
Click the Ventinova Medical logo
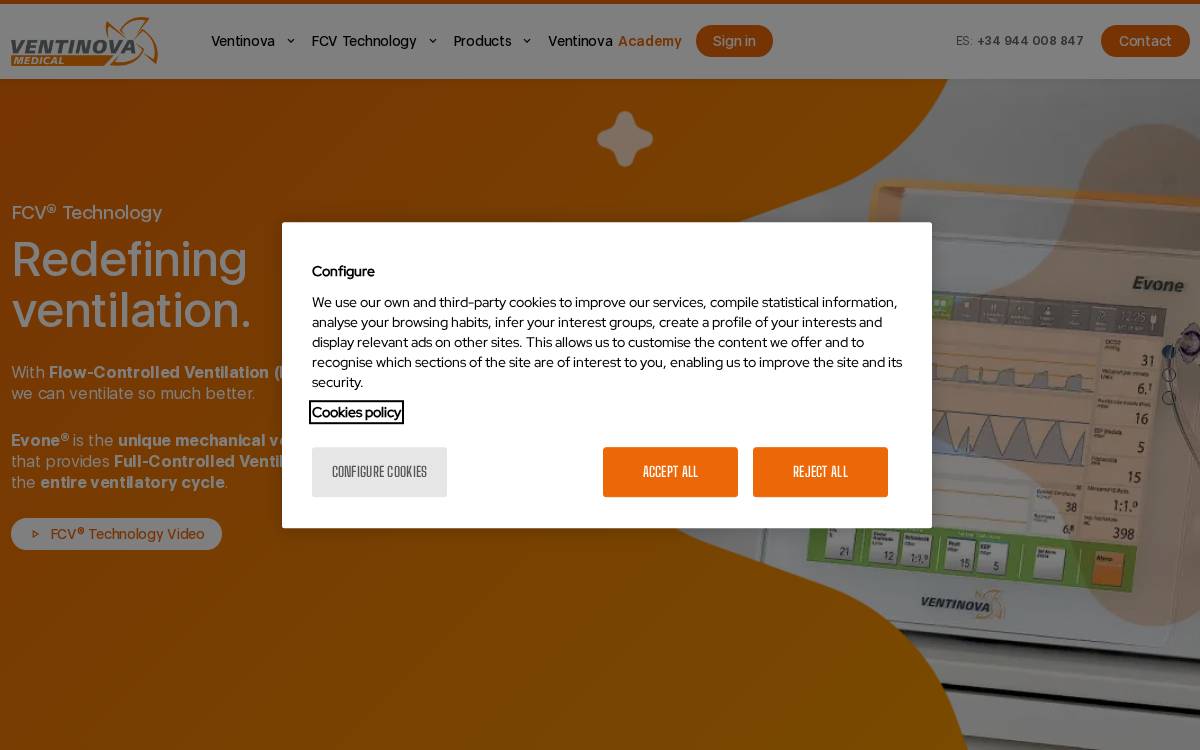84,42
